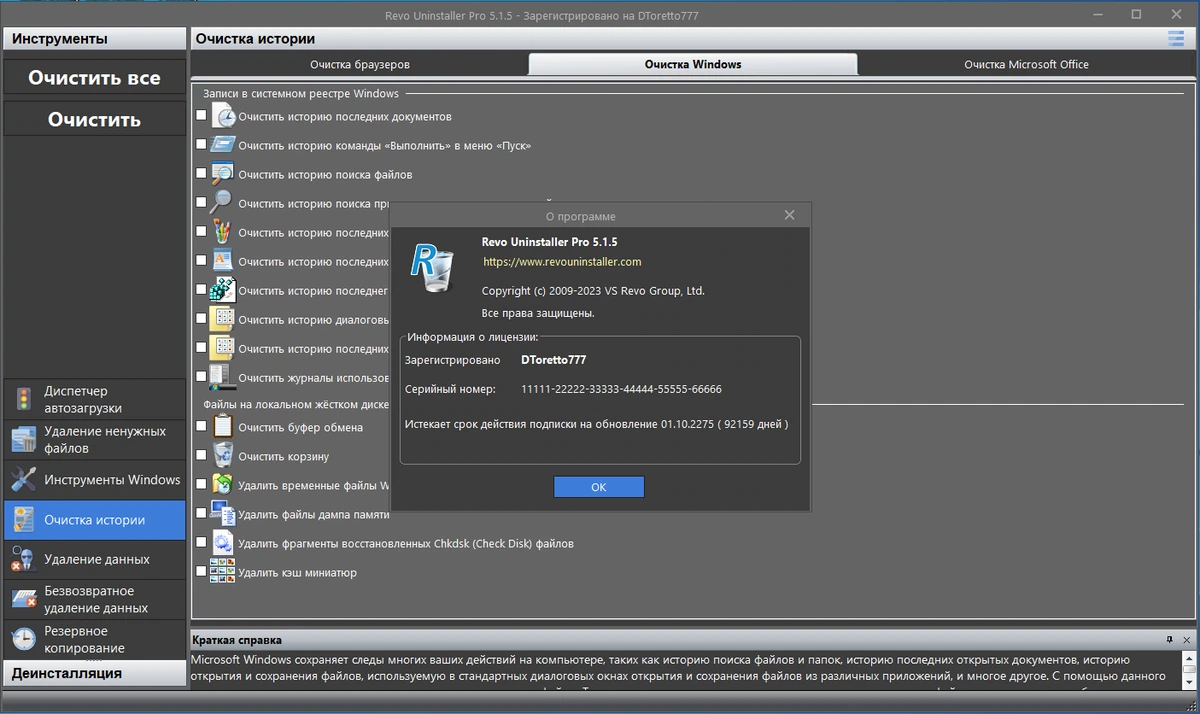Viewport: 1200px width, 714px height.
Task: Click the recycle bin icon in the list
Action: [222, 456]
